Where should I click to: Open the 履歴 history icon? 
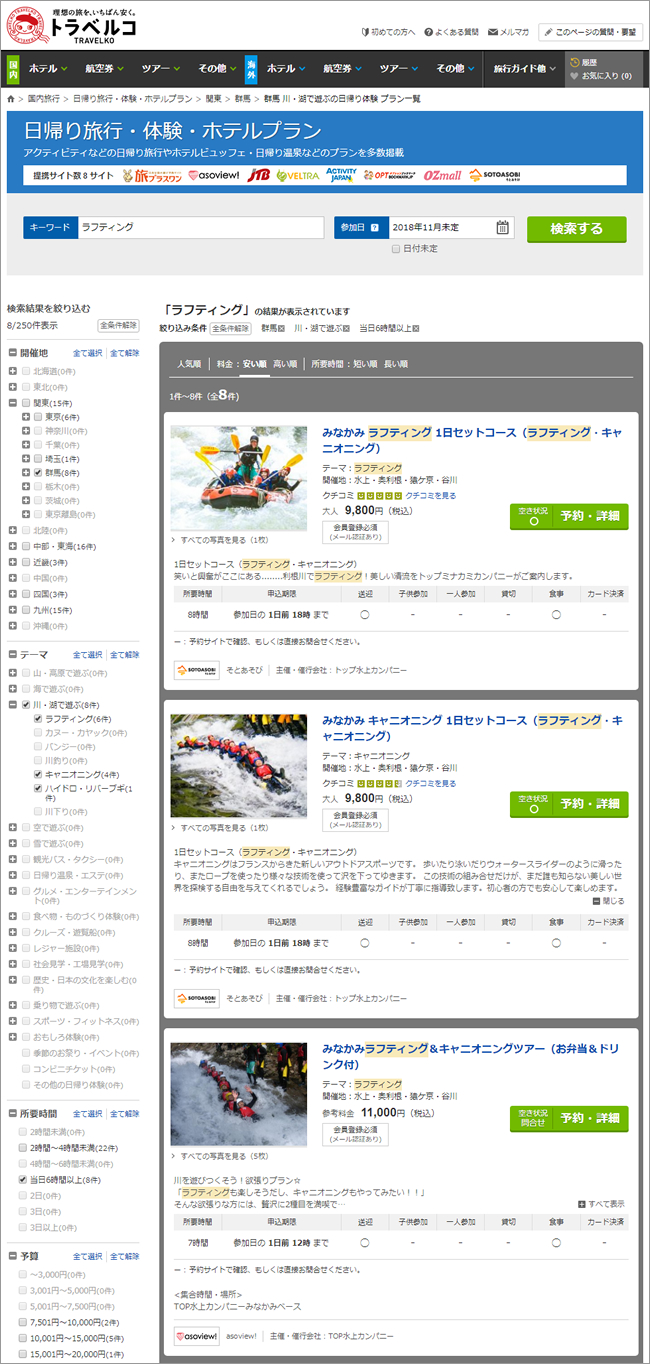pyautogui.click(x=574, y=62)
